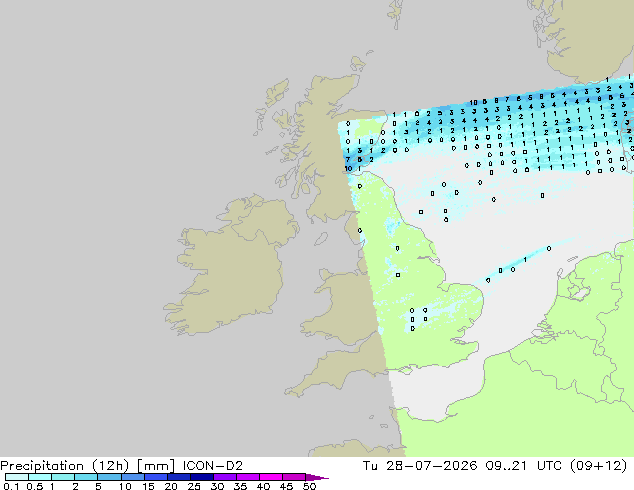Viewport: 634px width, 490px height.
Task: Click the 'Tu' weekday abbreviation in the footer
Action: pyautogui.click(x=370, y=466)
